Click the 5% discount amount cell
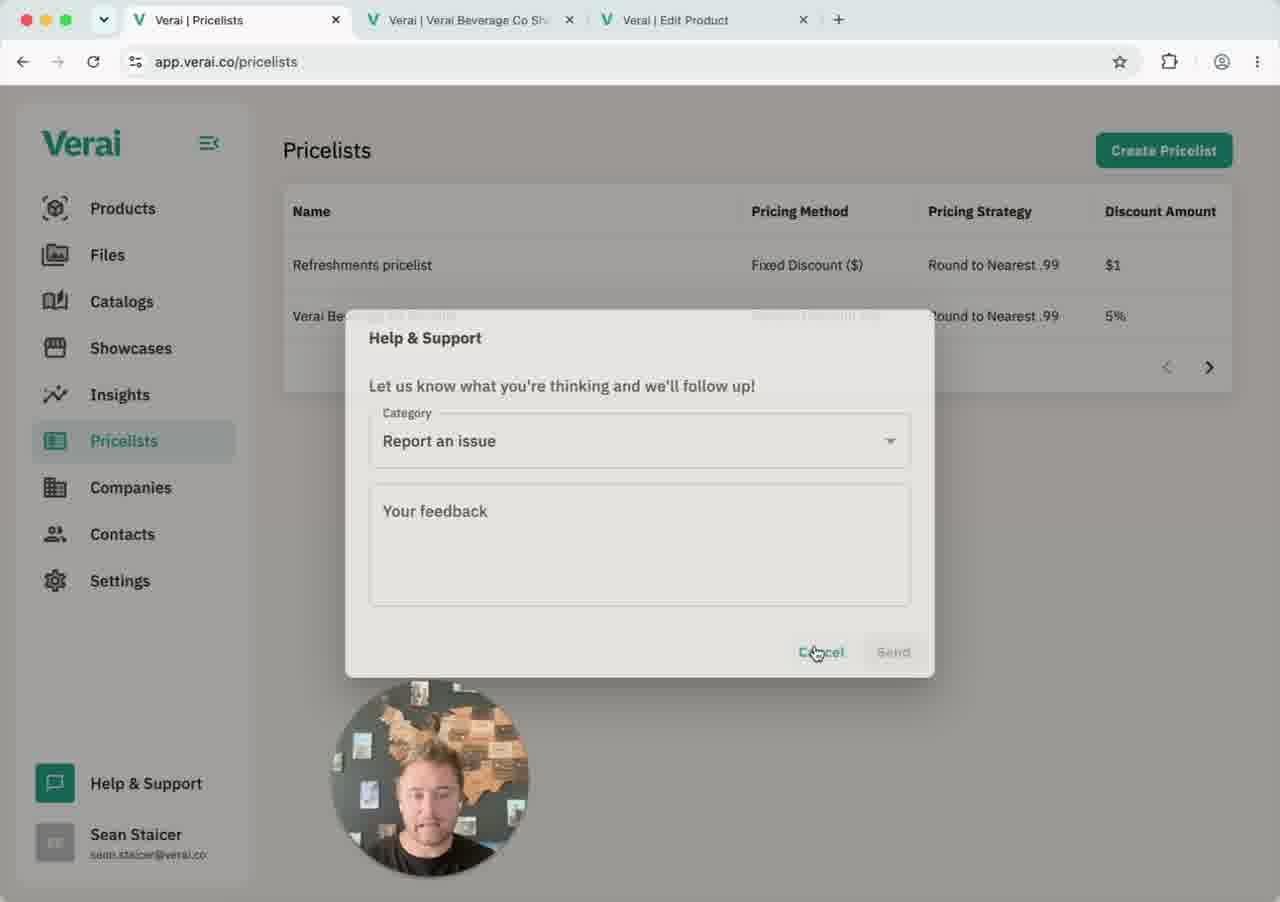The height and width of the screenshot is (902, 1280). coord(1115,316)
